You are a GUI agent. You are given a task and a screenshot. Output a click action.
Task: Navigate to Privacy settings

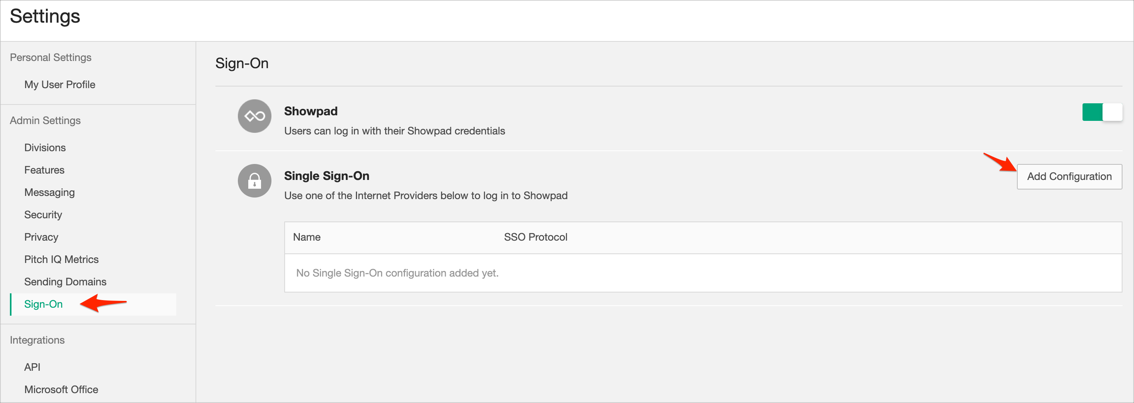[x=41, y=237]
